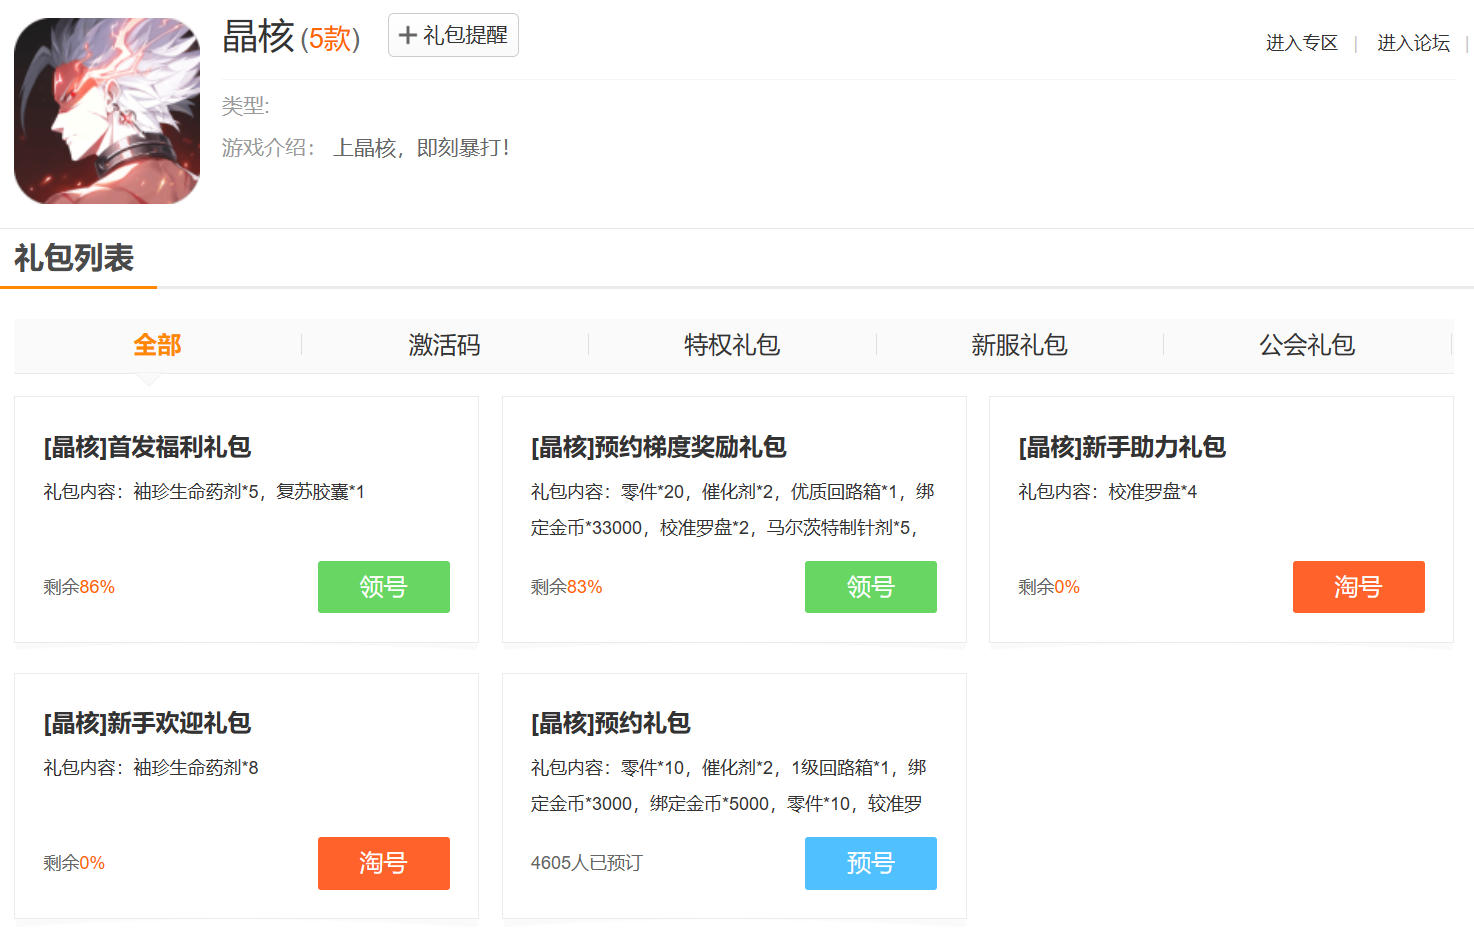Switch to the 激活码 tab
Screen dimensions: 1474x941
tap(444, 345)
